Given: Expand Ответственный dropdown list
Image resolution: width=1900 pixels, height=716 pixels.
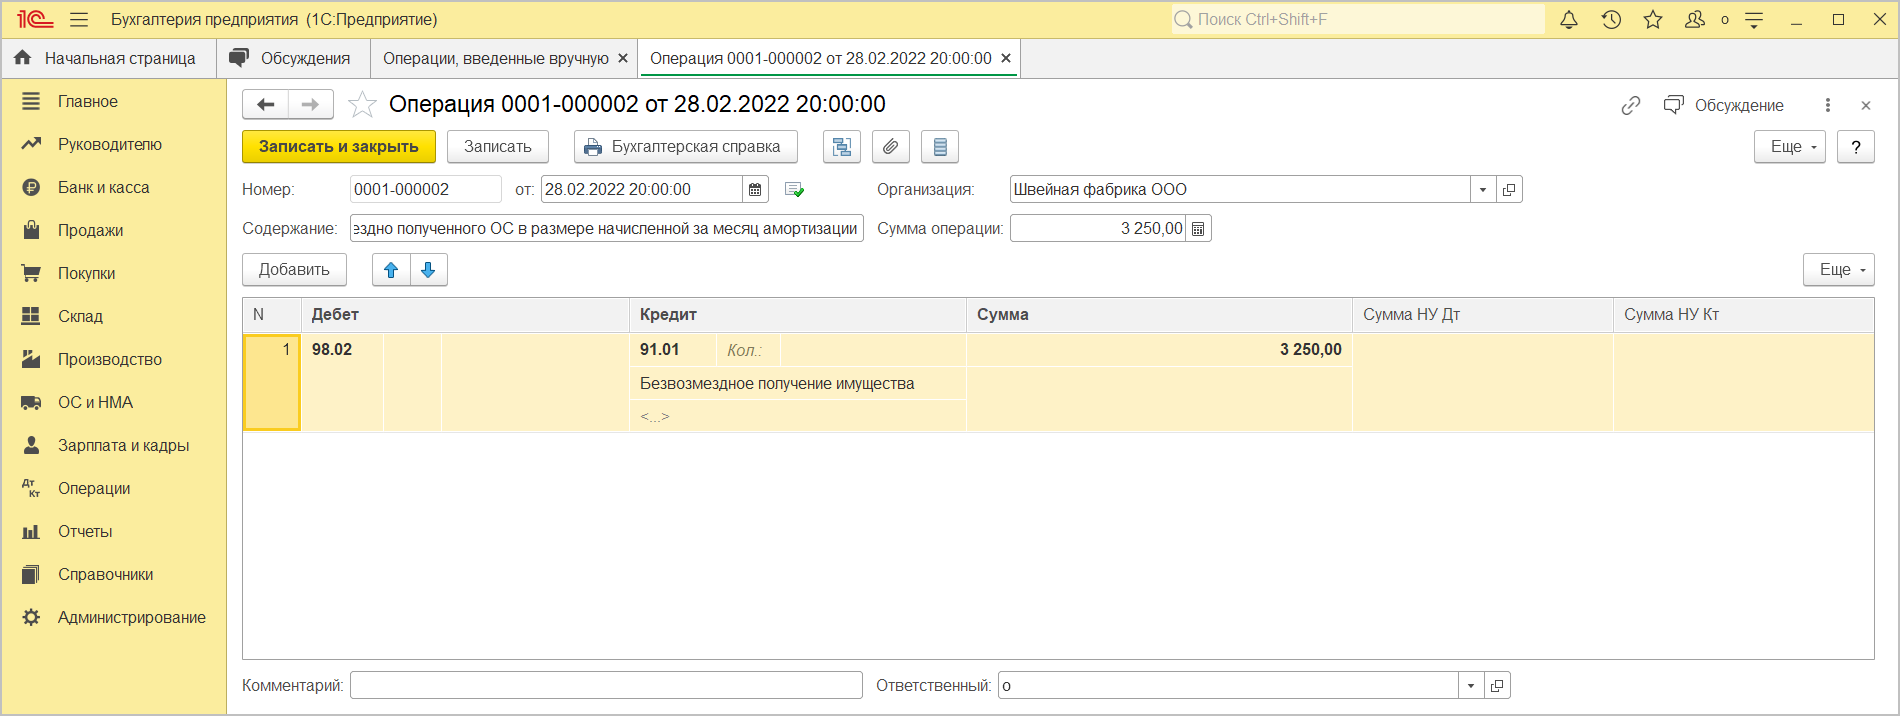Looking at the screenshot, I should [1471, 685].
